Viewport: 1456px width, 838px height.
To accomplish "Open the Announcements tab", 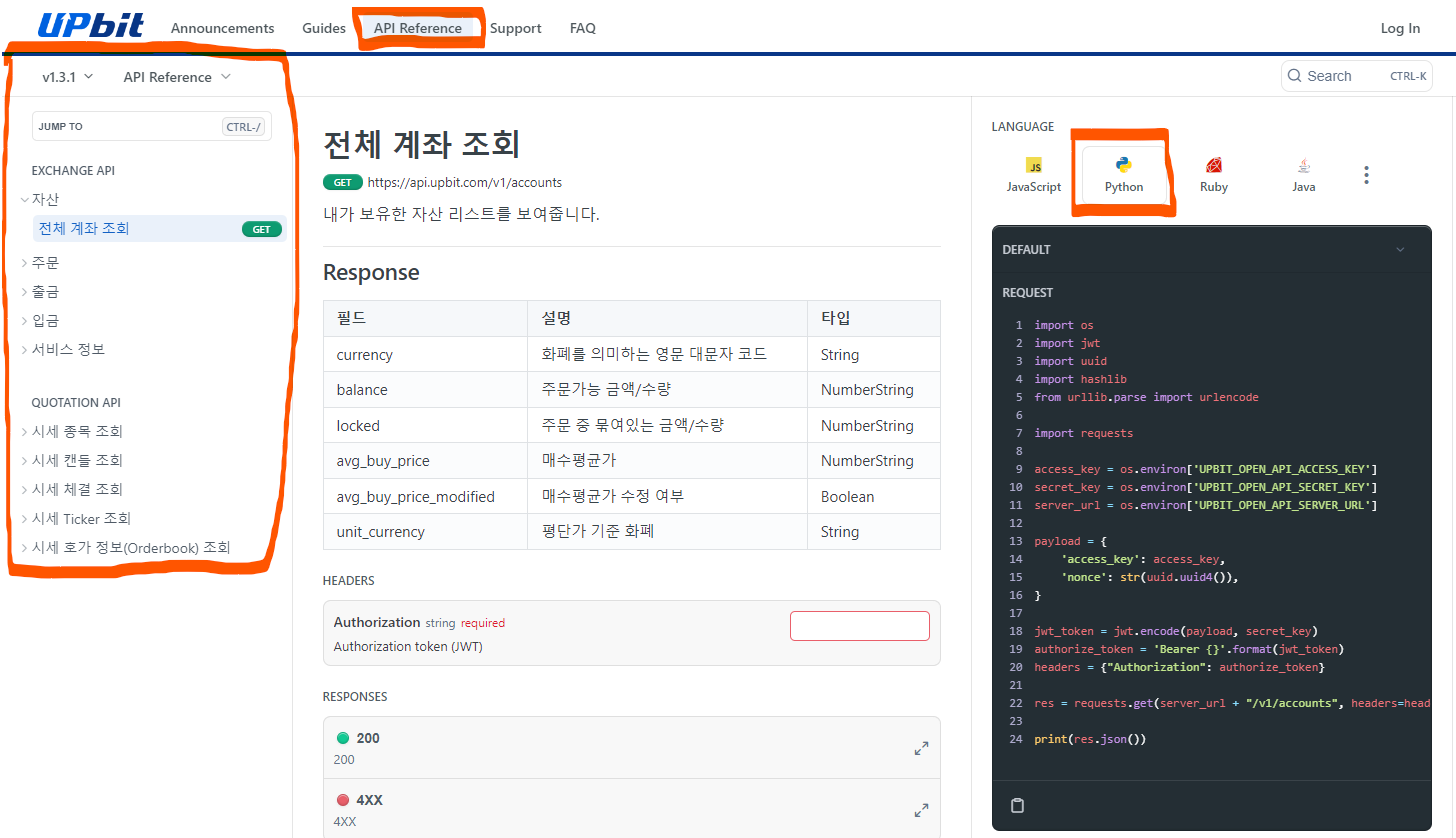I will [x=222, y=28].
